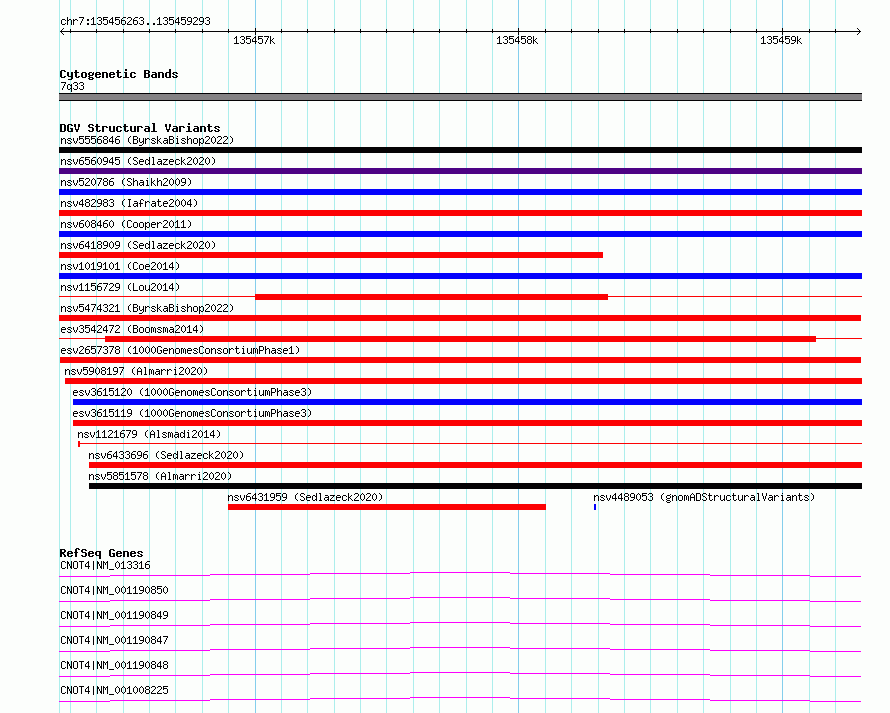Click the DGV Structural Variants track title
The height and width of the screenshot is (713, 890).
[x=140, y=128]
